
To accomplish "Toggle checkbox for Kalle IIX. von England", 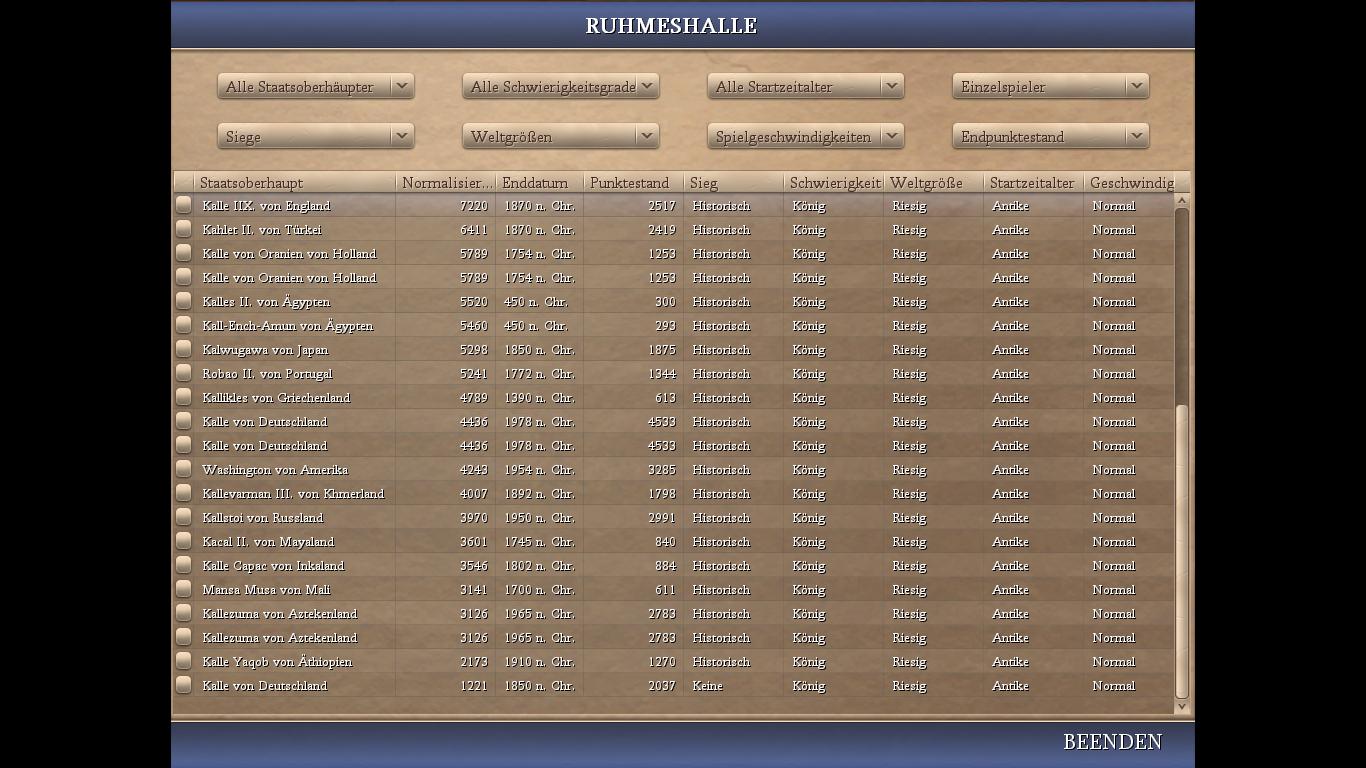I will 183,205.
